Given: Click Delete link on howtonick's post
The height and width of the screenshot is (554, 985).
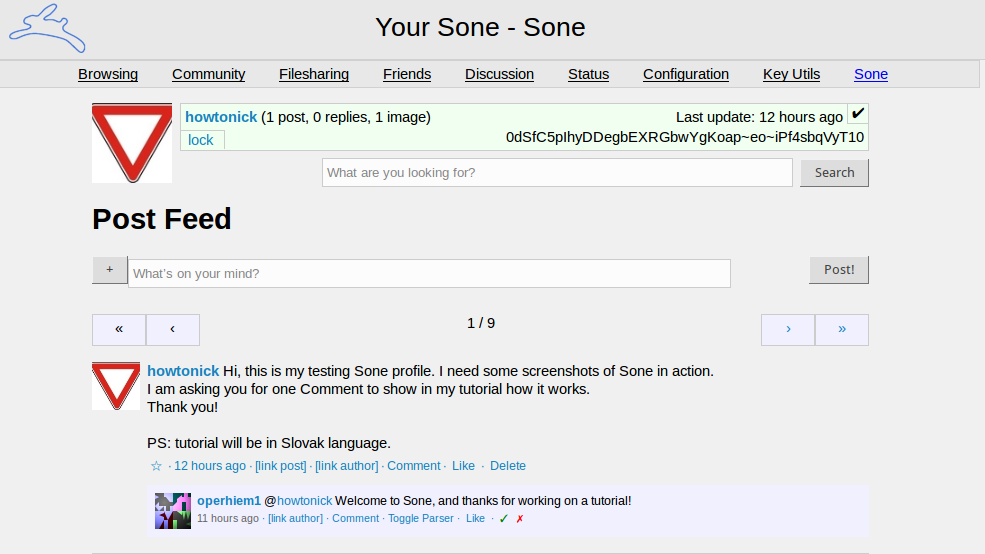Looking at the screenshot, I should tap(508, 466).
